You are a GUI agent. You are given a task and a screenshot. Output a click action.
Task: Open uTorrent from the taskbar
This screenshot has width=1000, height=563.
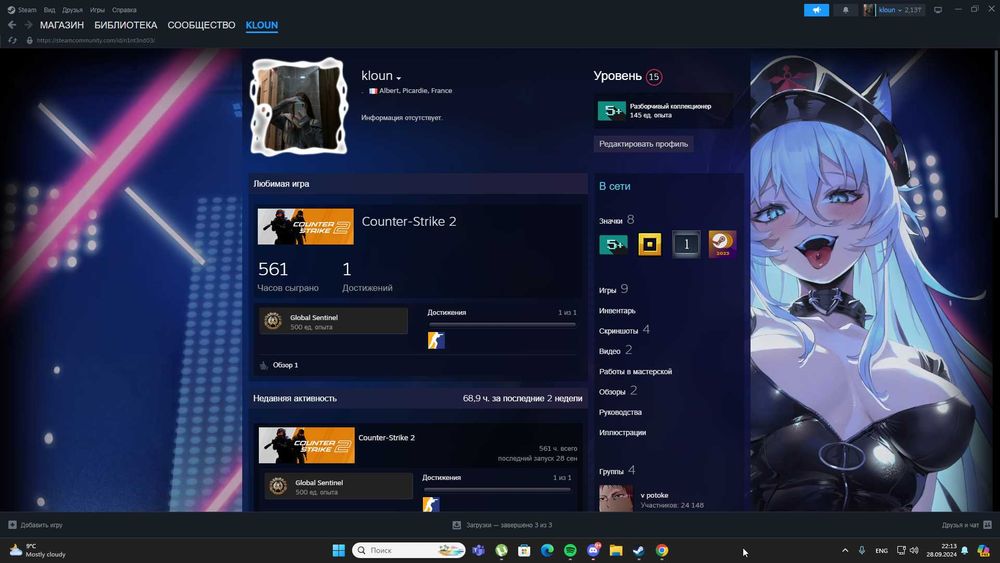501,550
